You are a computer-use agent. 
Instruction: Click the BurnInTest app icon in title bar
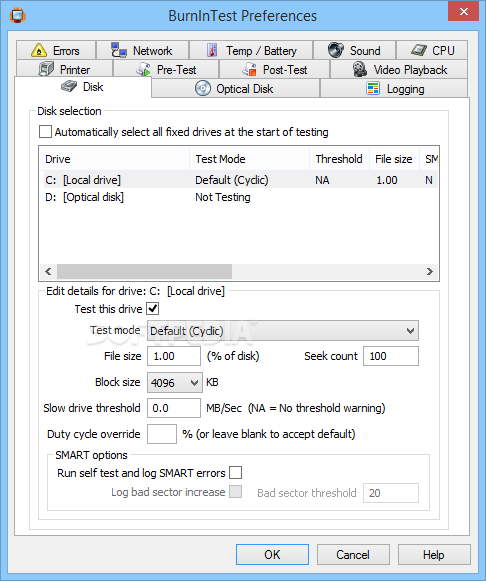pos(17,16)
